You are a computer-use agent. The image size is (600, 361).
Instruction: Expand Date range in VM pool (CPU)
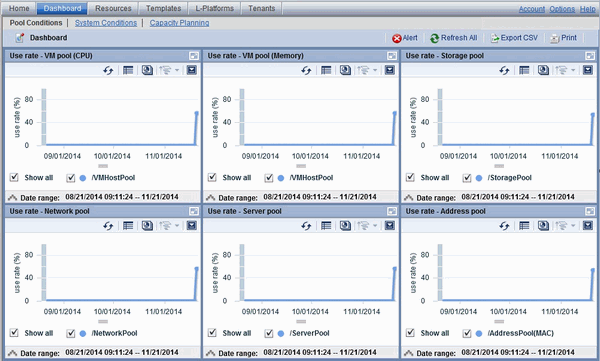13,198
